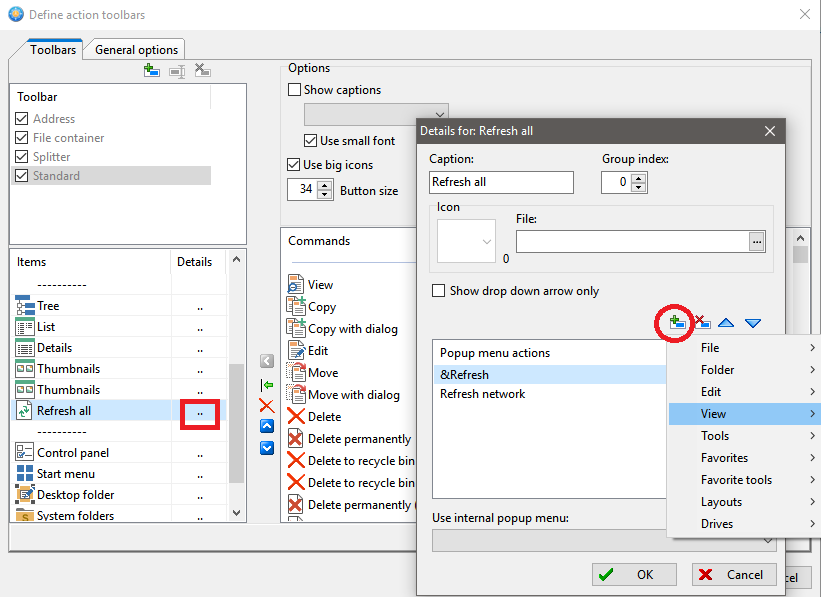Increase the Group index spinner value
Image resolution: width=821 pixels, height=597 pixels.
[x=639, y=177]
